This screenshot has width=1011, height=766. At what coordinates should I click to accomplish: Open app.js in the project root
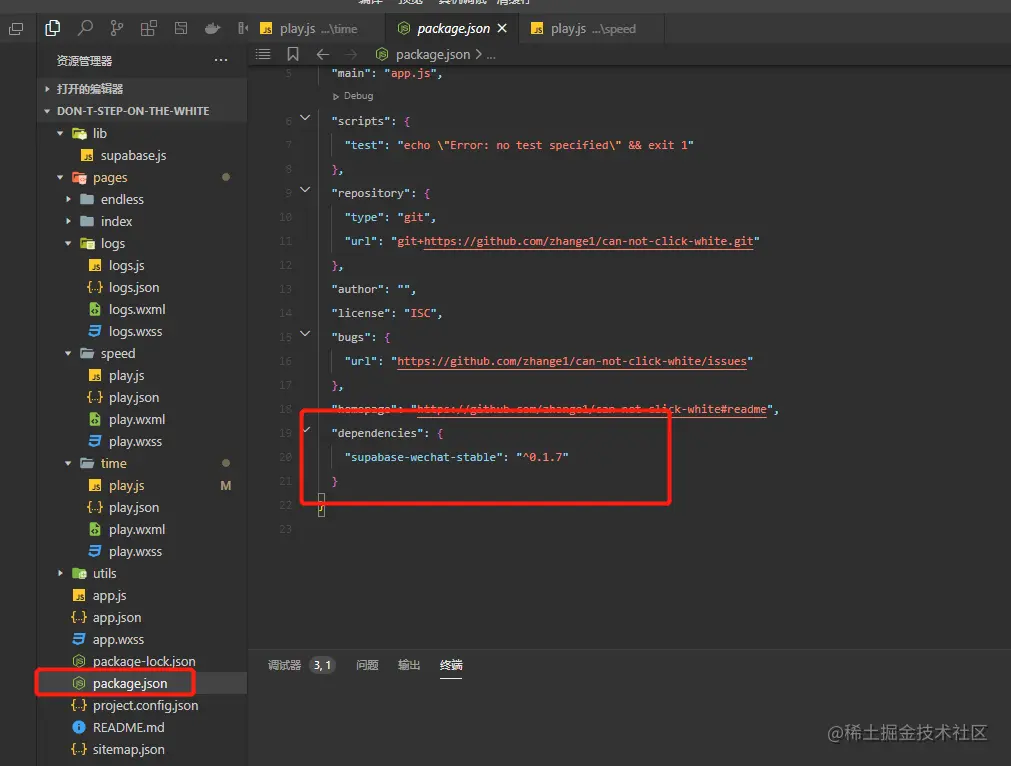point(109,595)
